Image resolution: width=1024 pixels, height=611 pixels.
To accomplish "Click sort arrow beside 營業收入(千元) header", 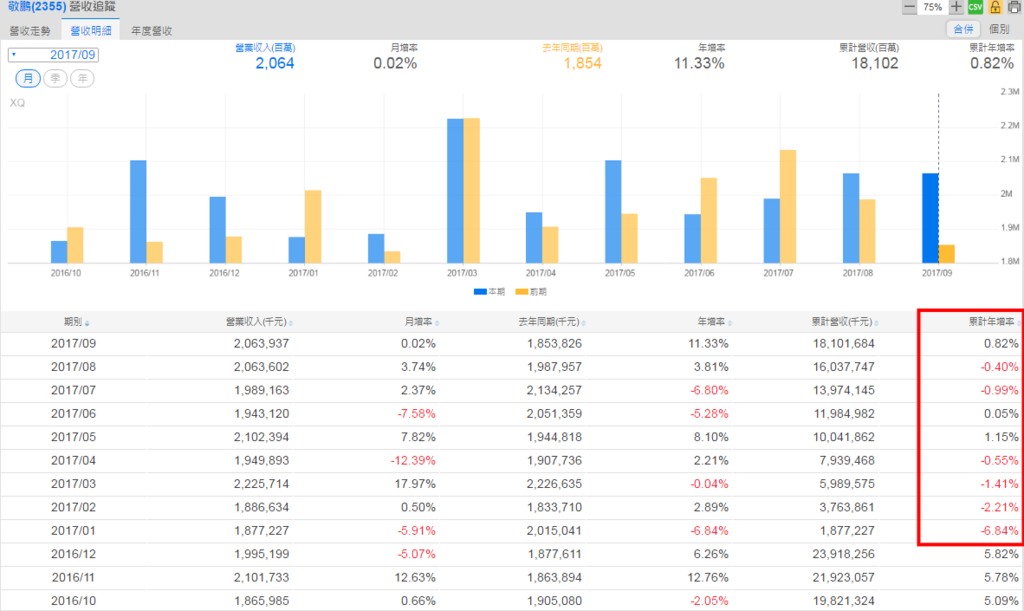I will tap(291, 322).
